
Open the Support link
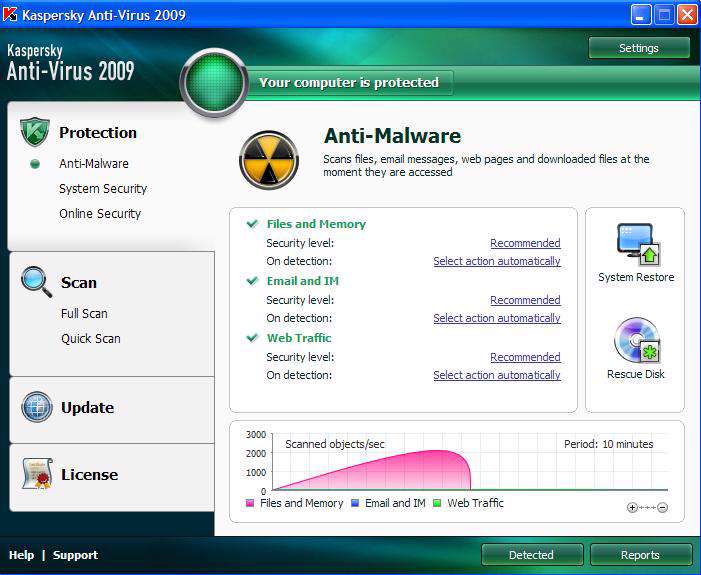[75, 555]
